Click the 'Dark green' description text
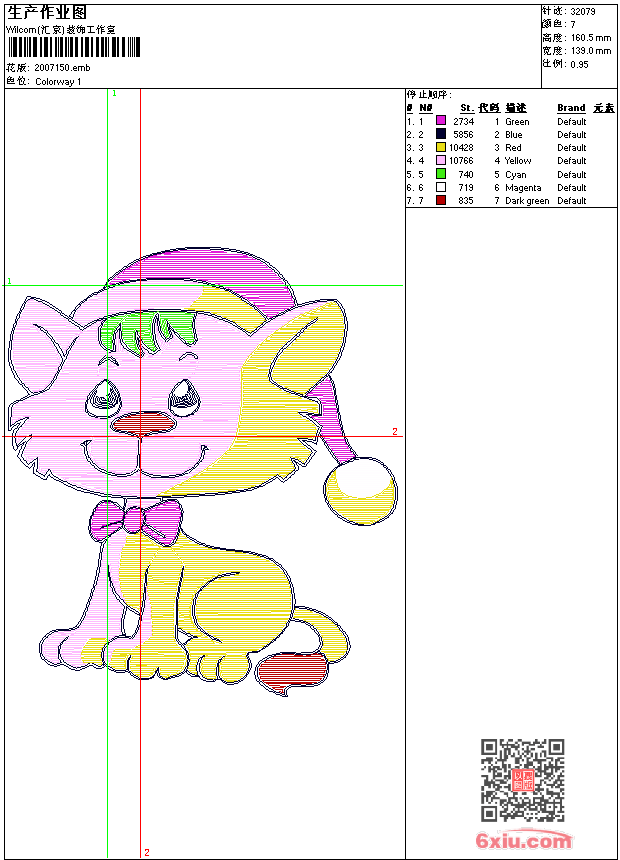 (527, 201)
